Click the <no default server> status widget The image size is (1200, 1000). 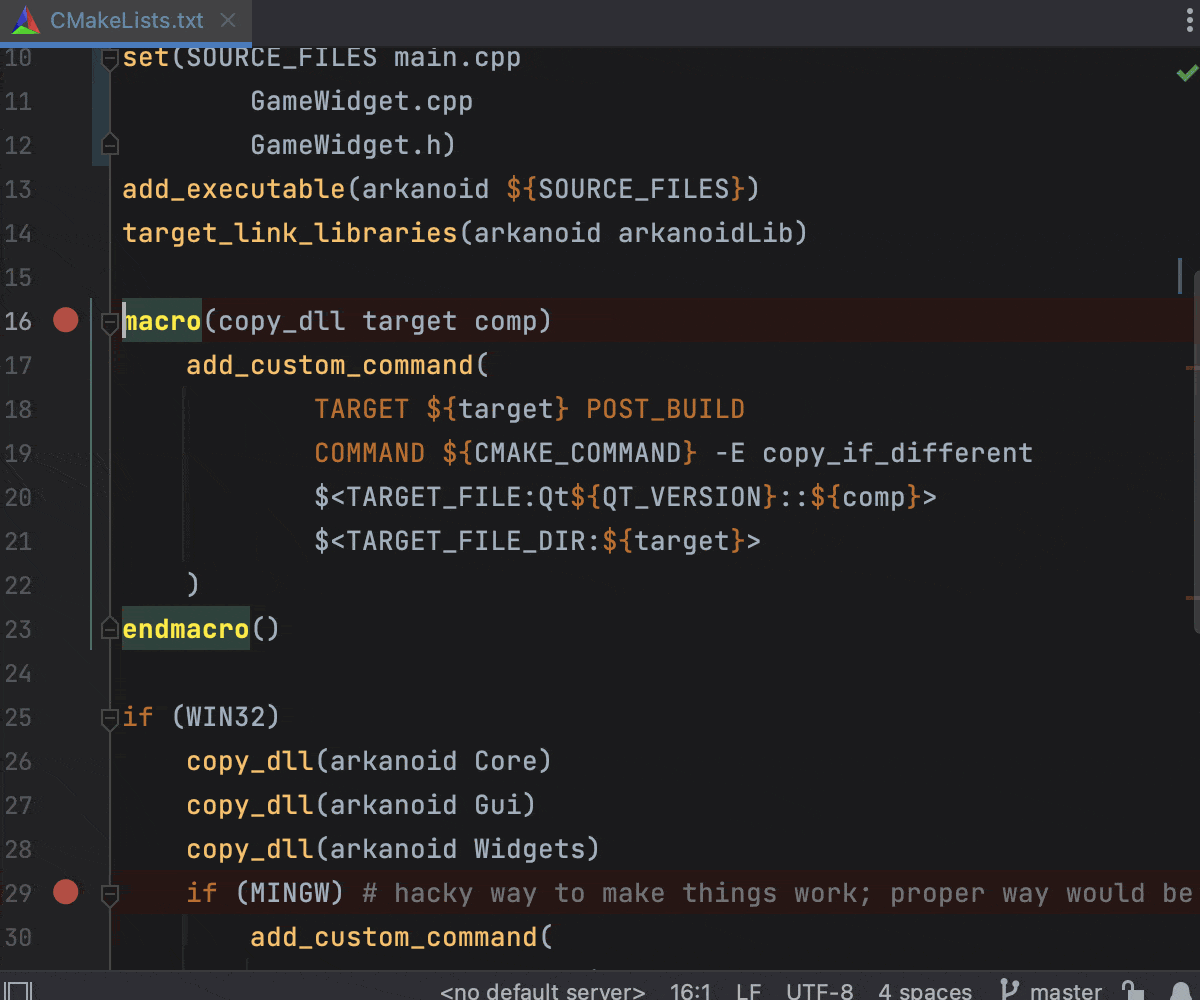[x=542, y=991]
